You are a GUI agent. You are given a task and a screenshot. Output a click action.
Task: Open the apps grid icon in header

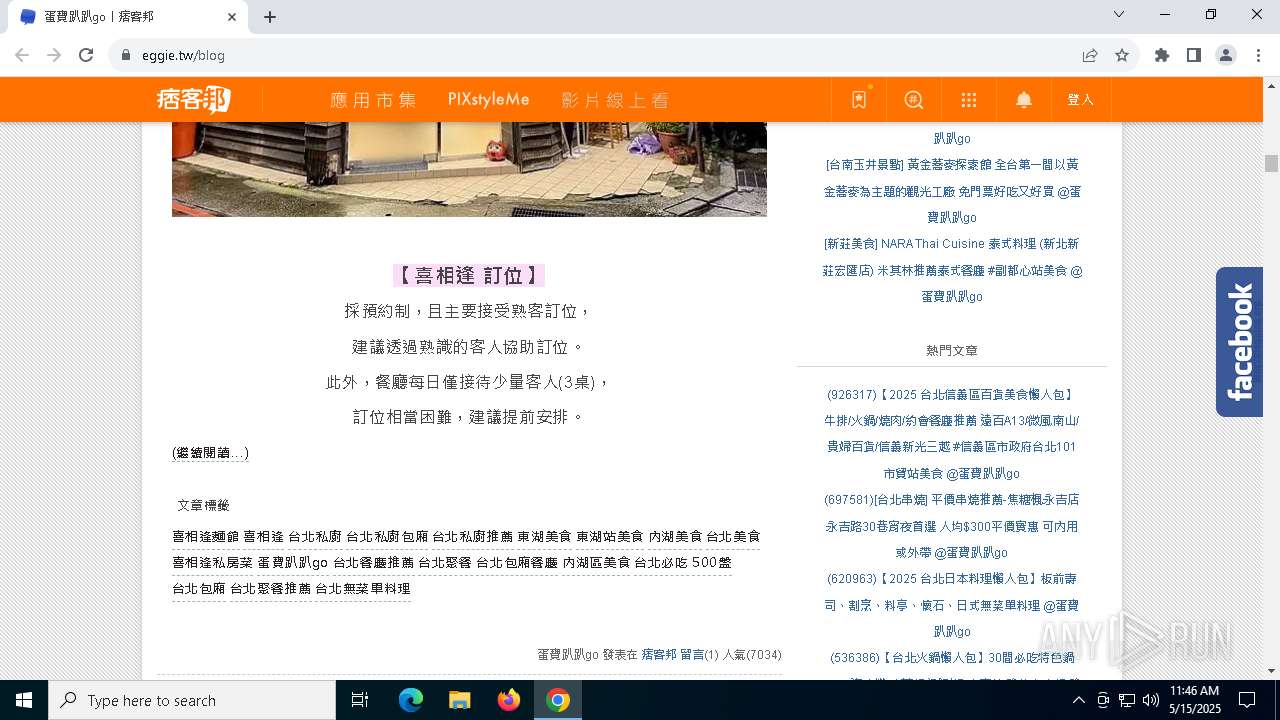tap(969, 100)
